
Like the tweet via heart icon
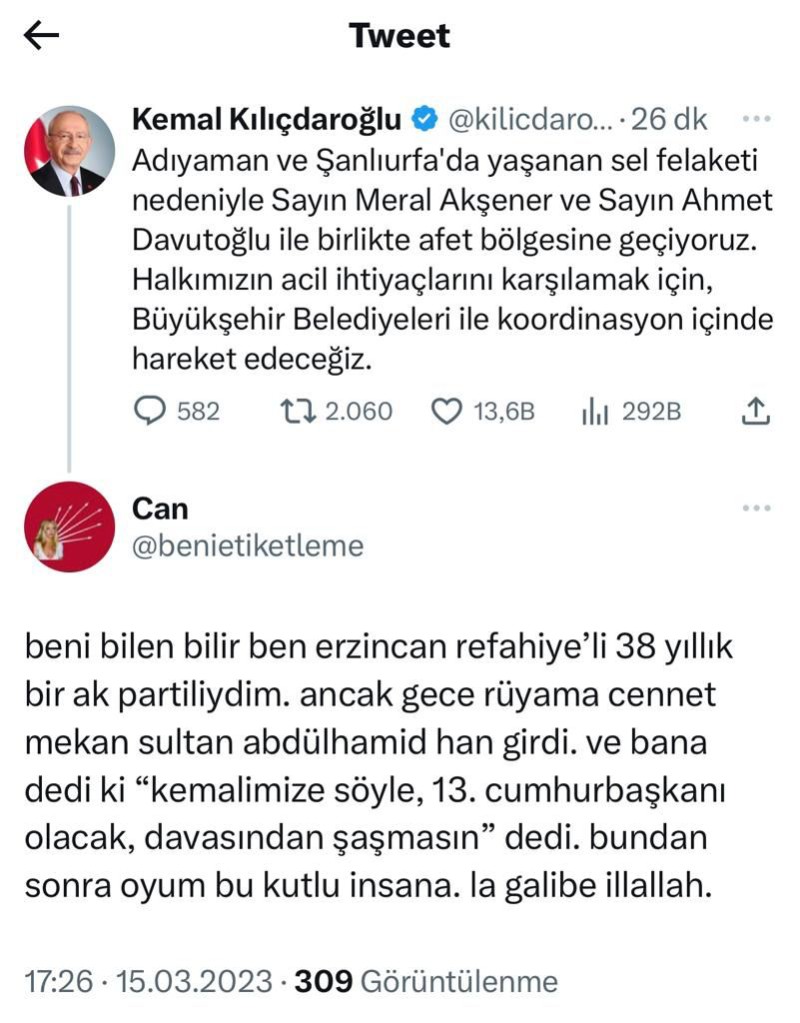click(x=446, y=411)
